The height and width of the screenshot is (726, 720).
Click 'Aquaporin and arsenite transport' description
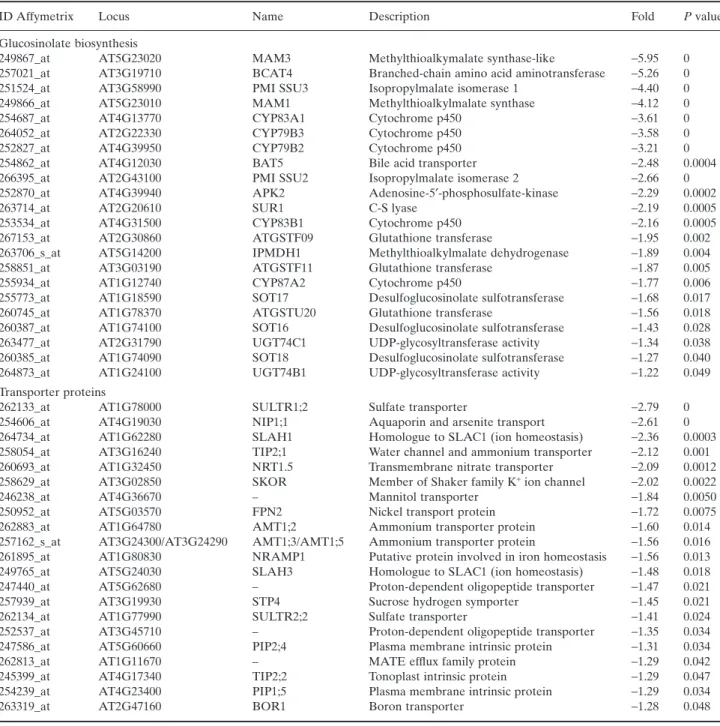click(457, 422)
